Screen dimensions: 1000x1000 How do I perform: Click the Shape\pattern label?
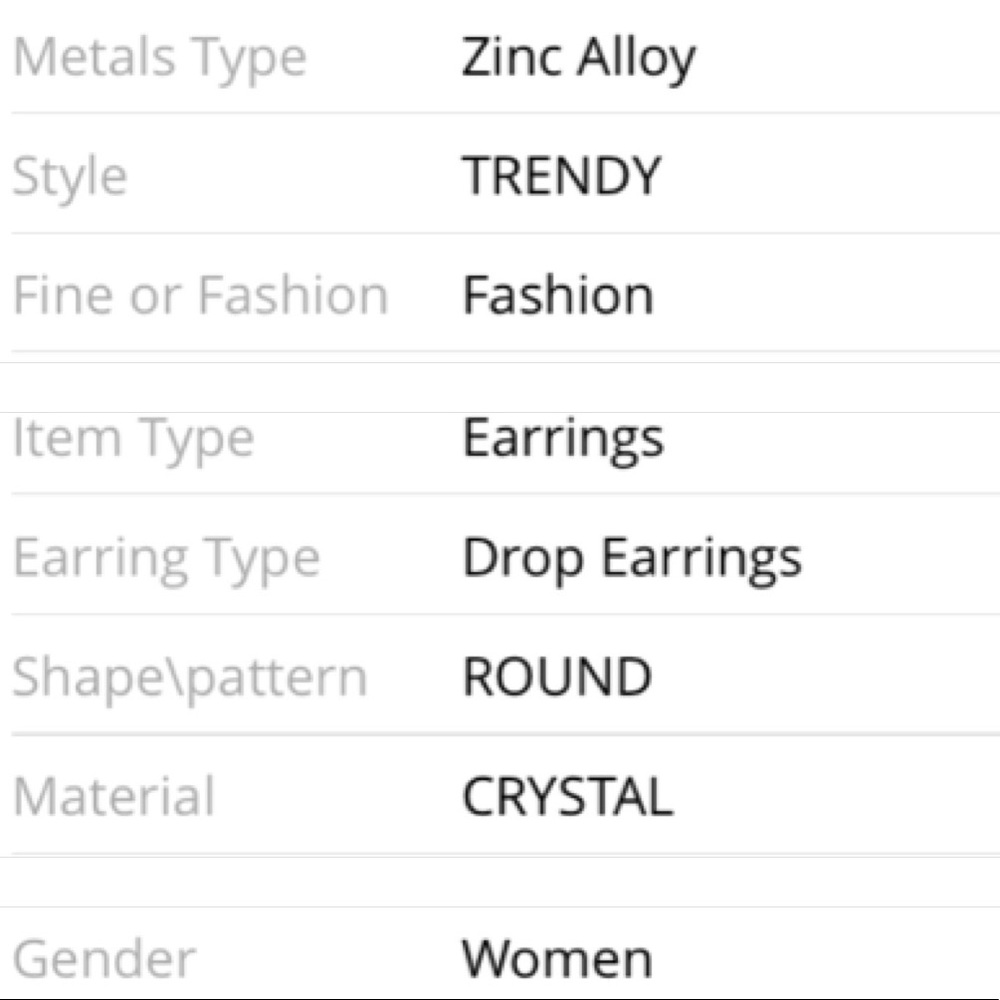coord(190,679)
